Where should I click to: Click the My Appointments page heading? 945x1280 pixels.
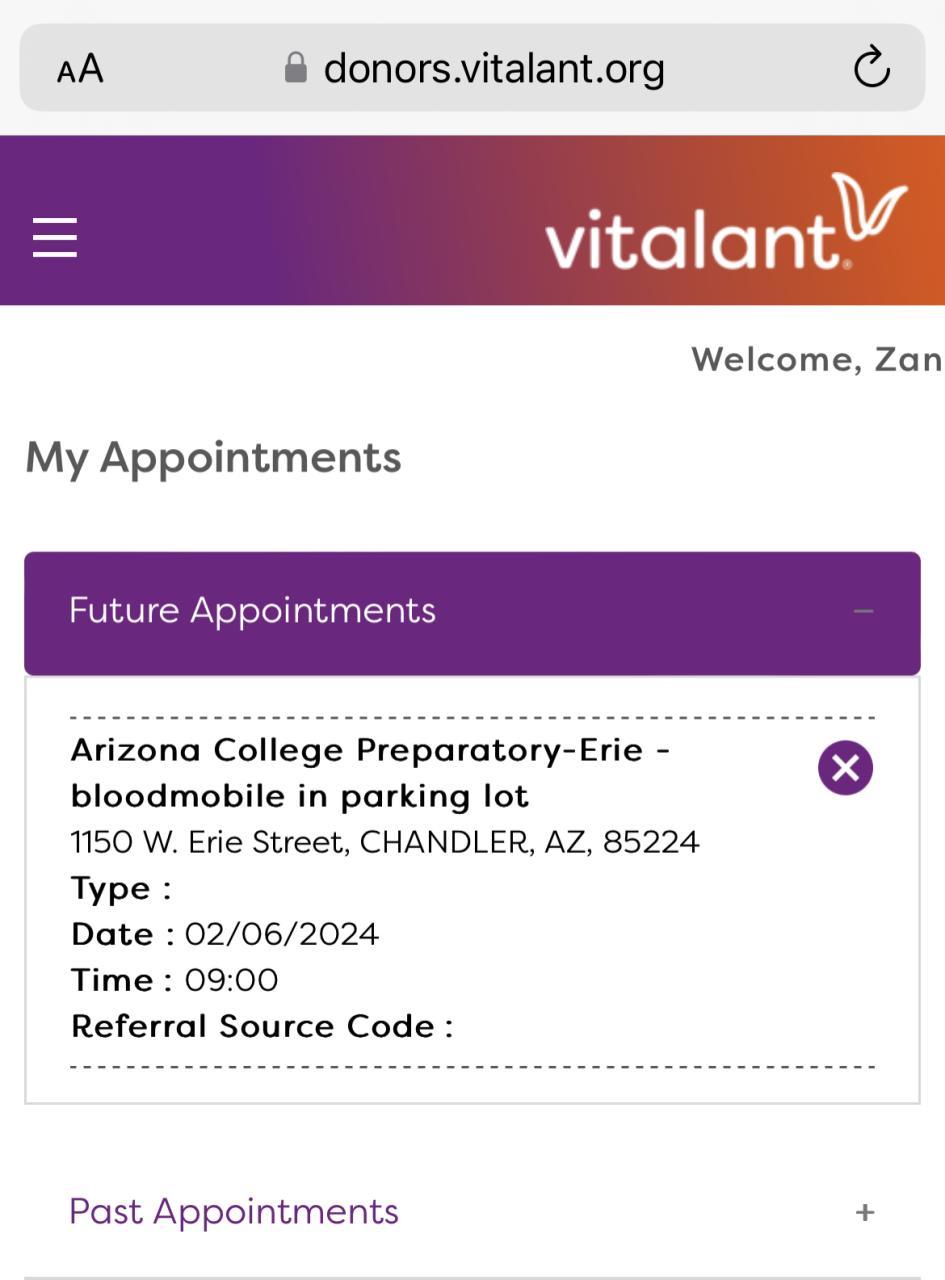pos(213,458)
